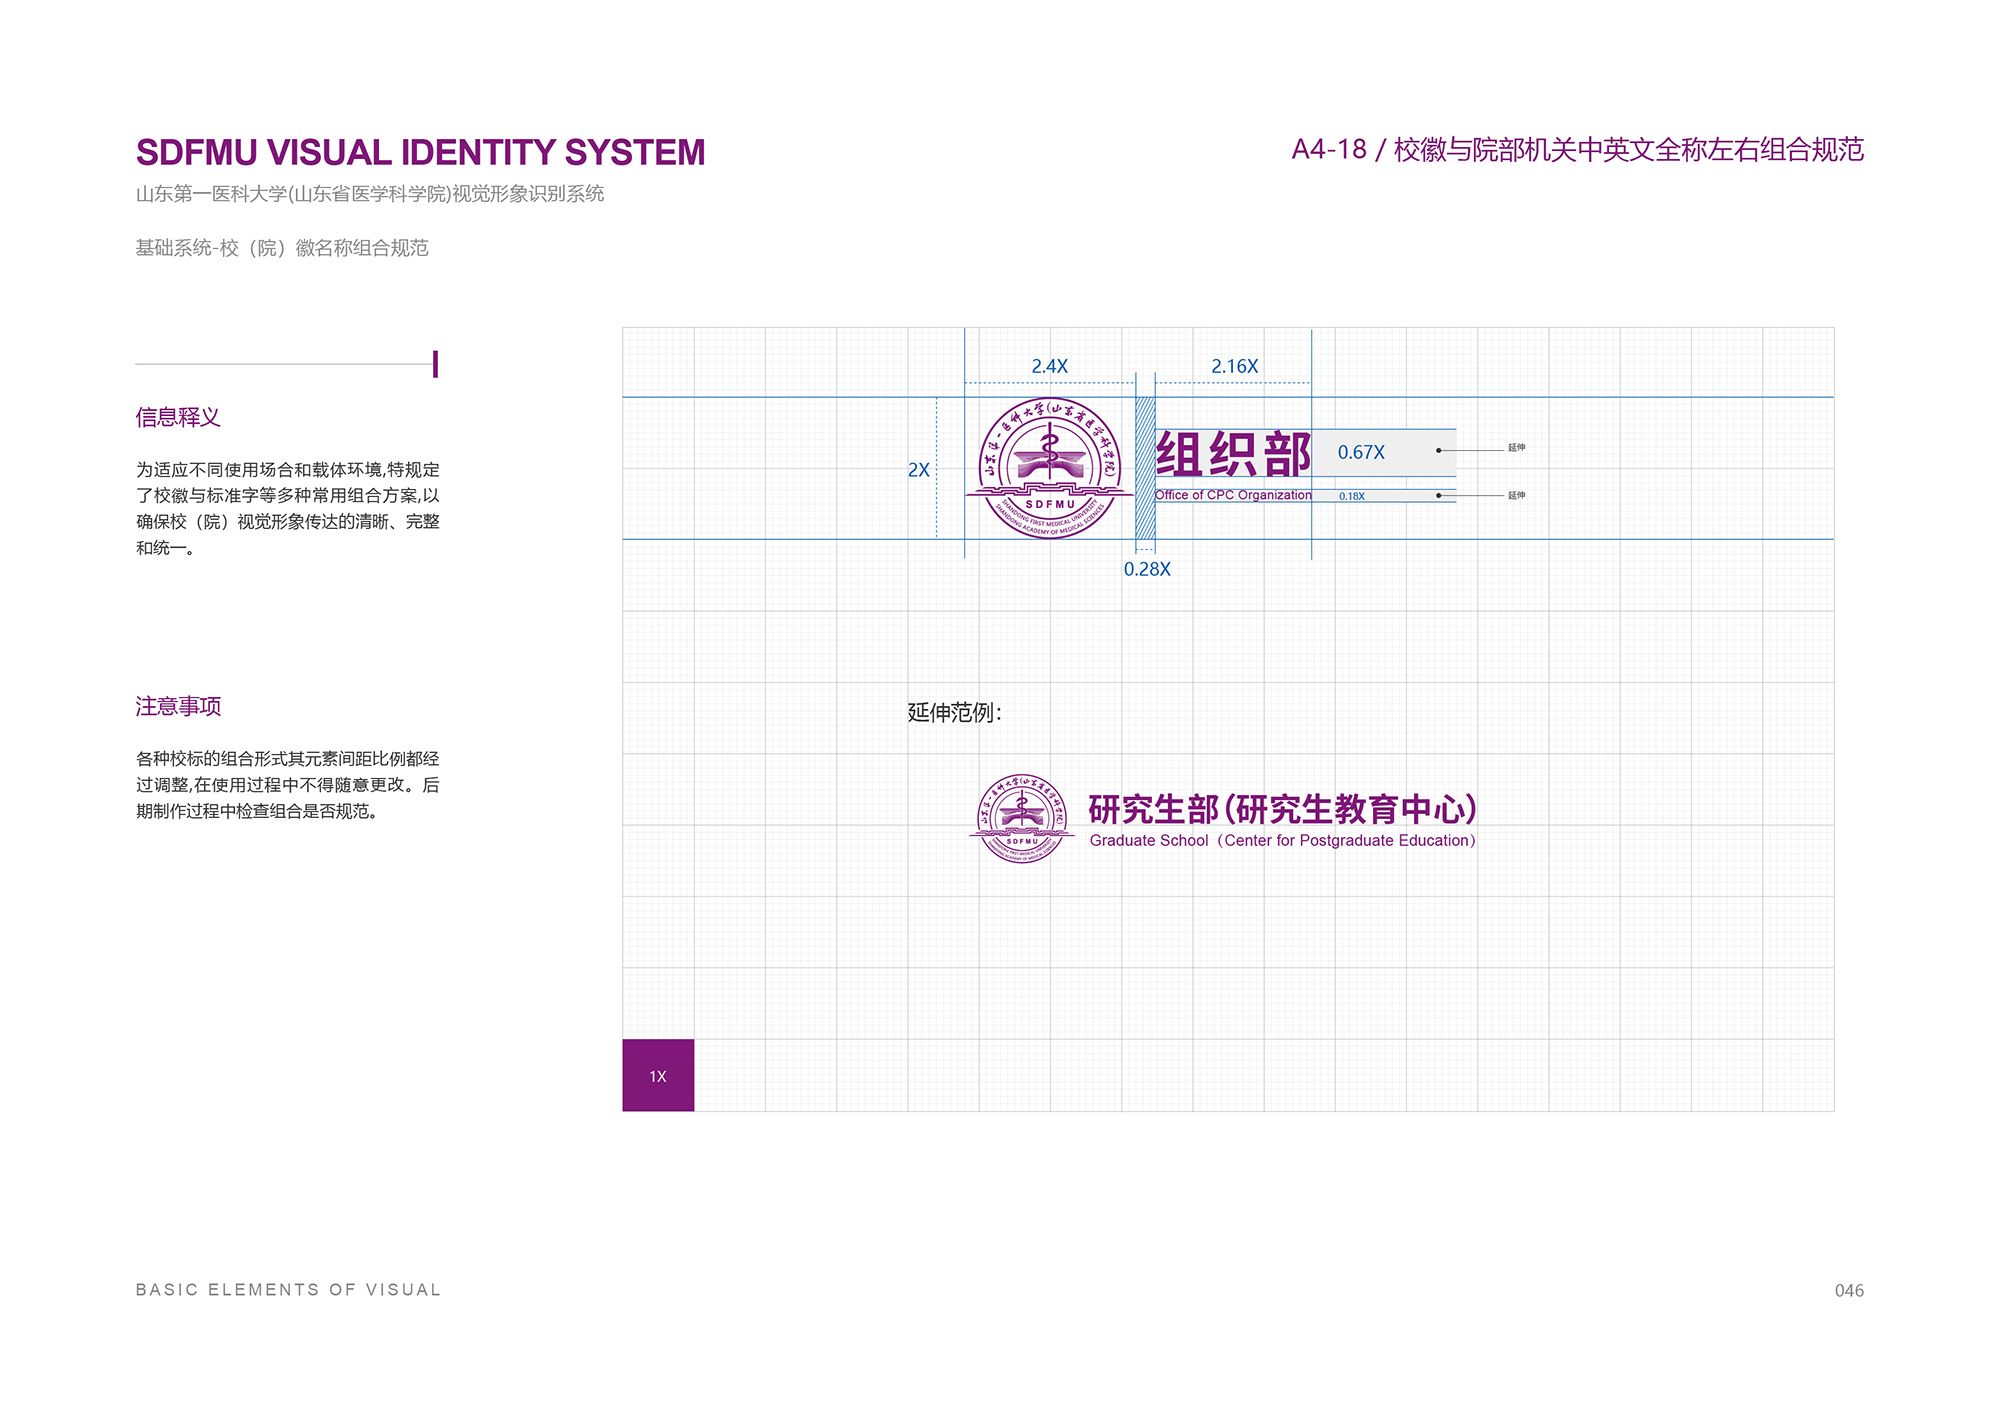Click the page number 046
The height and width of the screenshot is (1414, 2000).
click(1849, 1291)
